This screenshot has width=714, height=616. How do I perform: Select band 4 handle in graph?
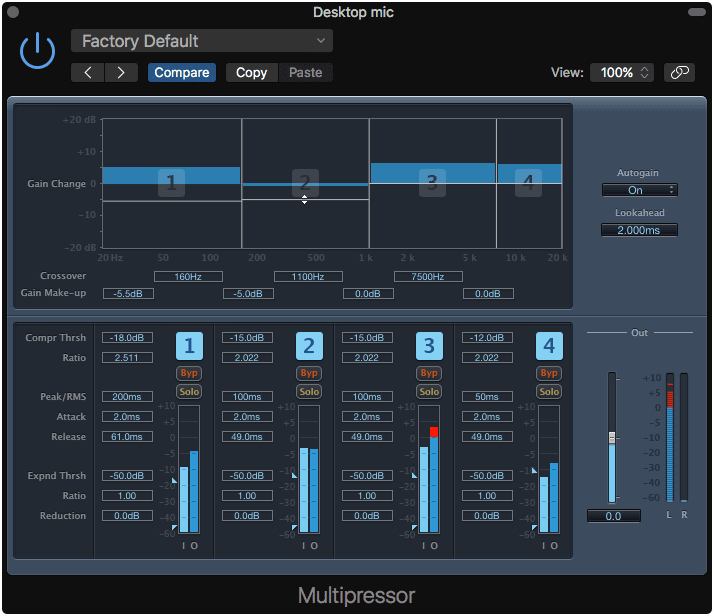[528, 183]
